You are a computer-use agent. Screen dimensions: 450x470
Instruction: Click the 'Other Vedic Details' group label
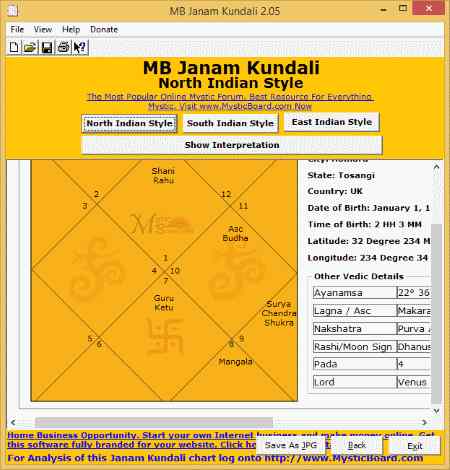(359, 276)
